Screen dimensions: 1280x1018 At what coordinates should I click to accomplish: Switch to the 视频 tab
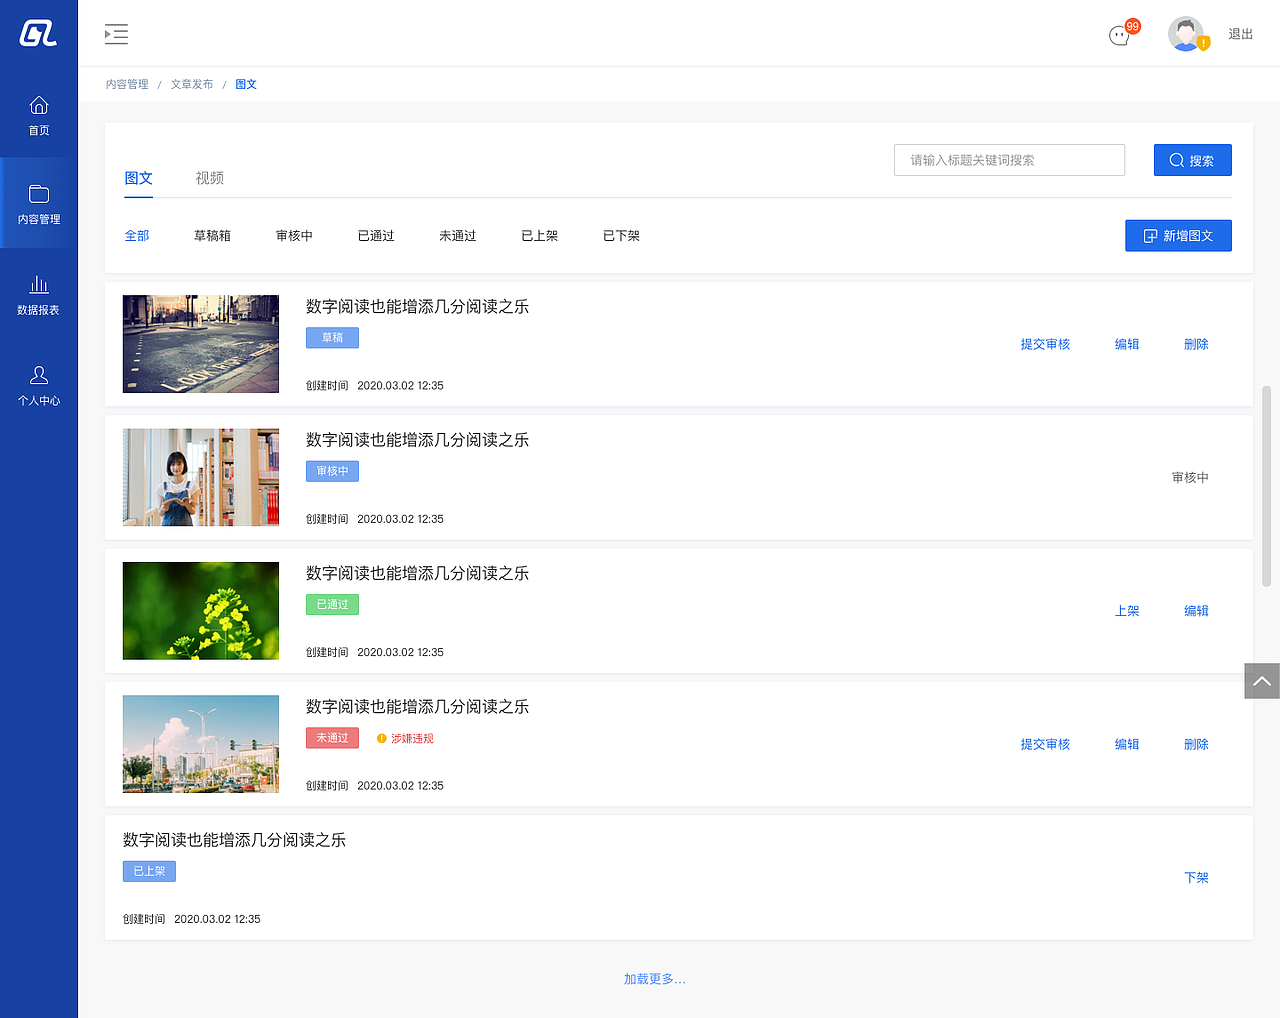click(209, 178)
